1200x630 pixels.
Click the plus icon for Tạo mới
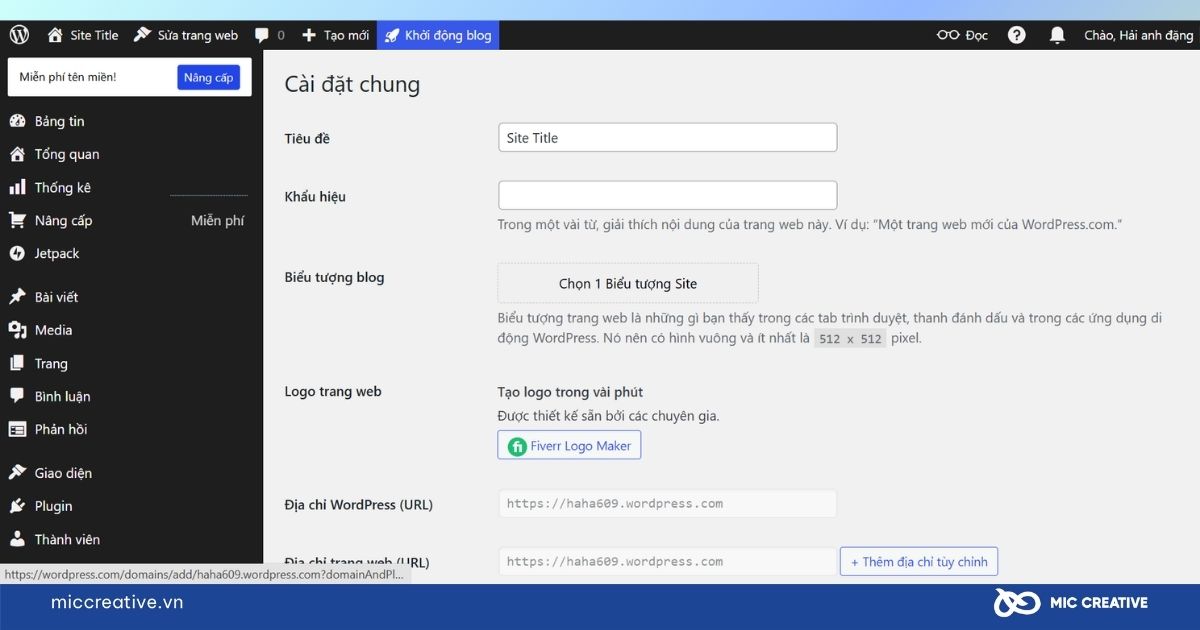309,35
